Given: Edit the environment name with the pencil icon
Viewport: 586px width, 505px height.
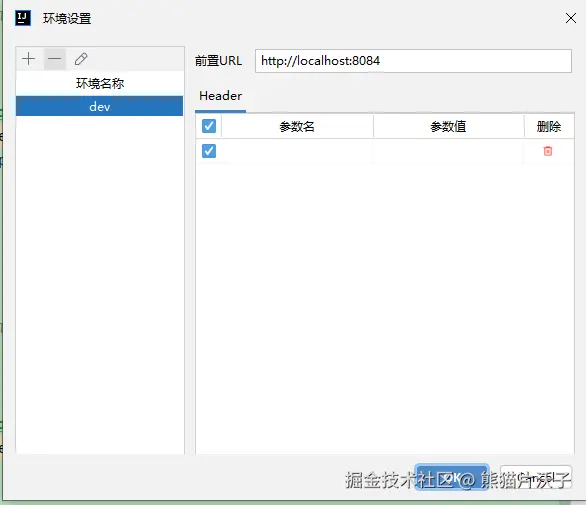Looking at the screenshot, I should pyautogui.click(x=81, y=59).
